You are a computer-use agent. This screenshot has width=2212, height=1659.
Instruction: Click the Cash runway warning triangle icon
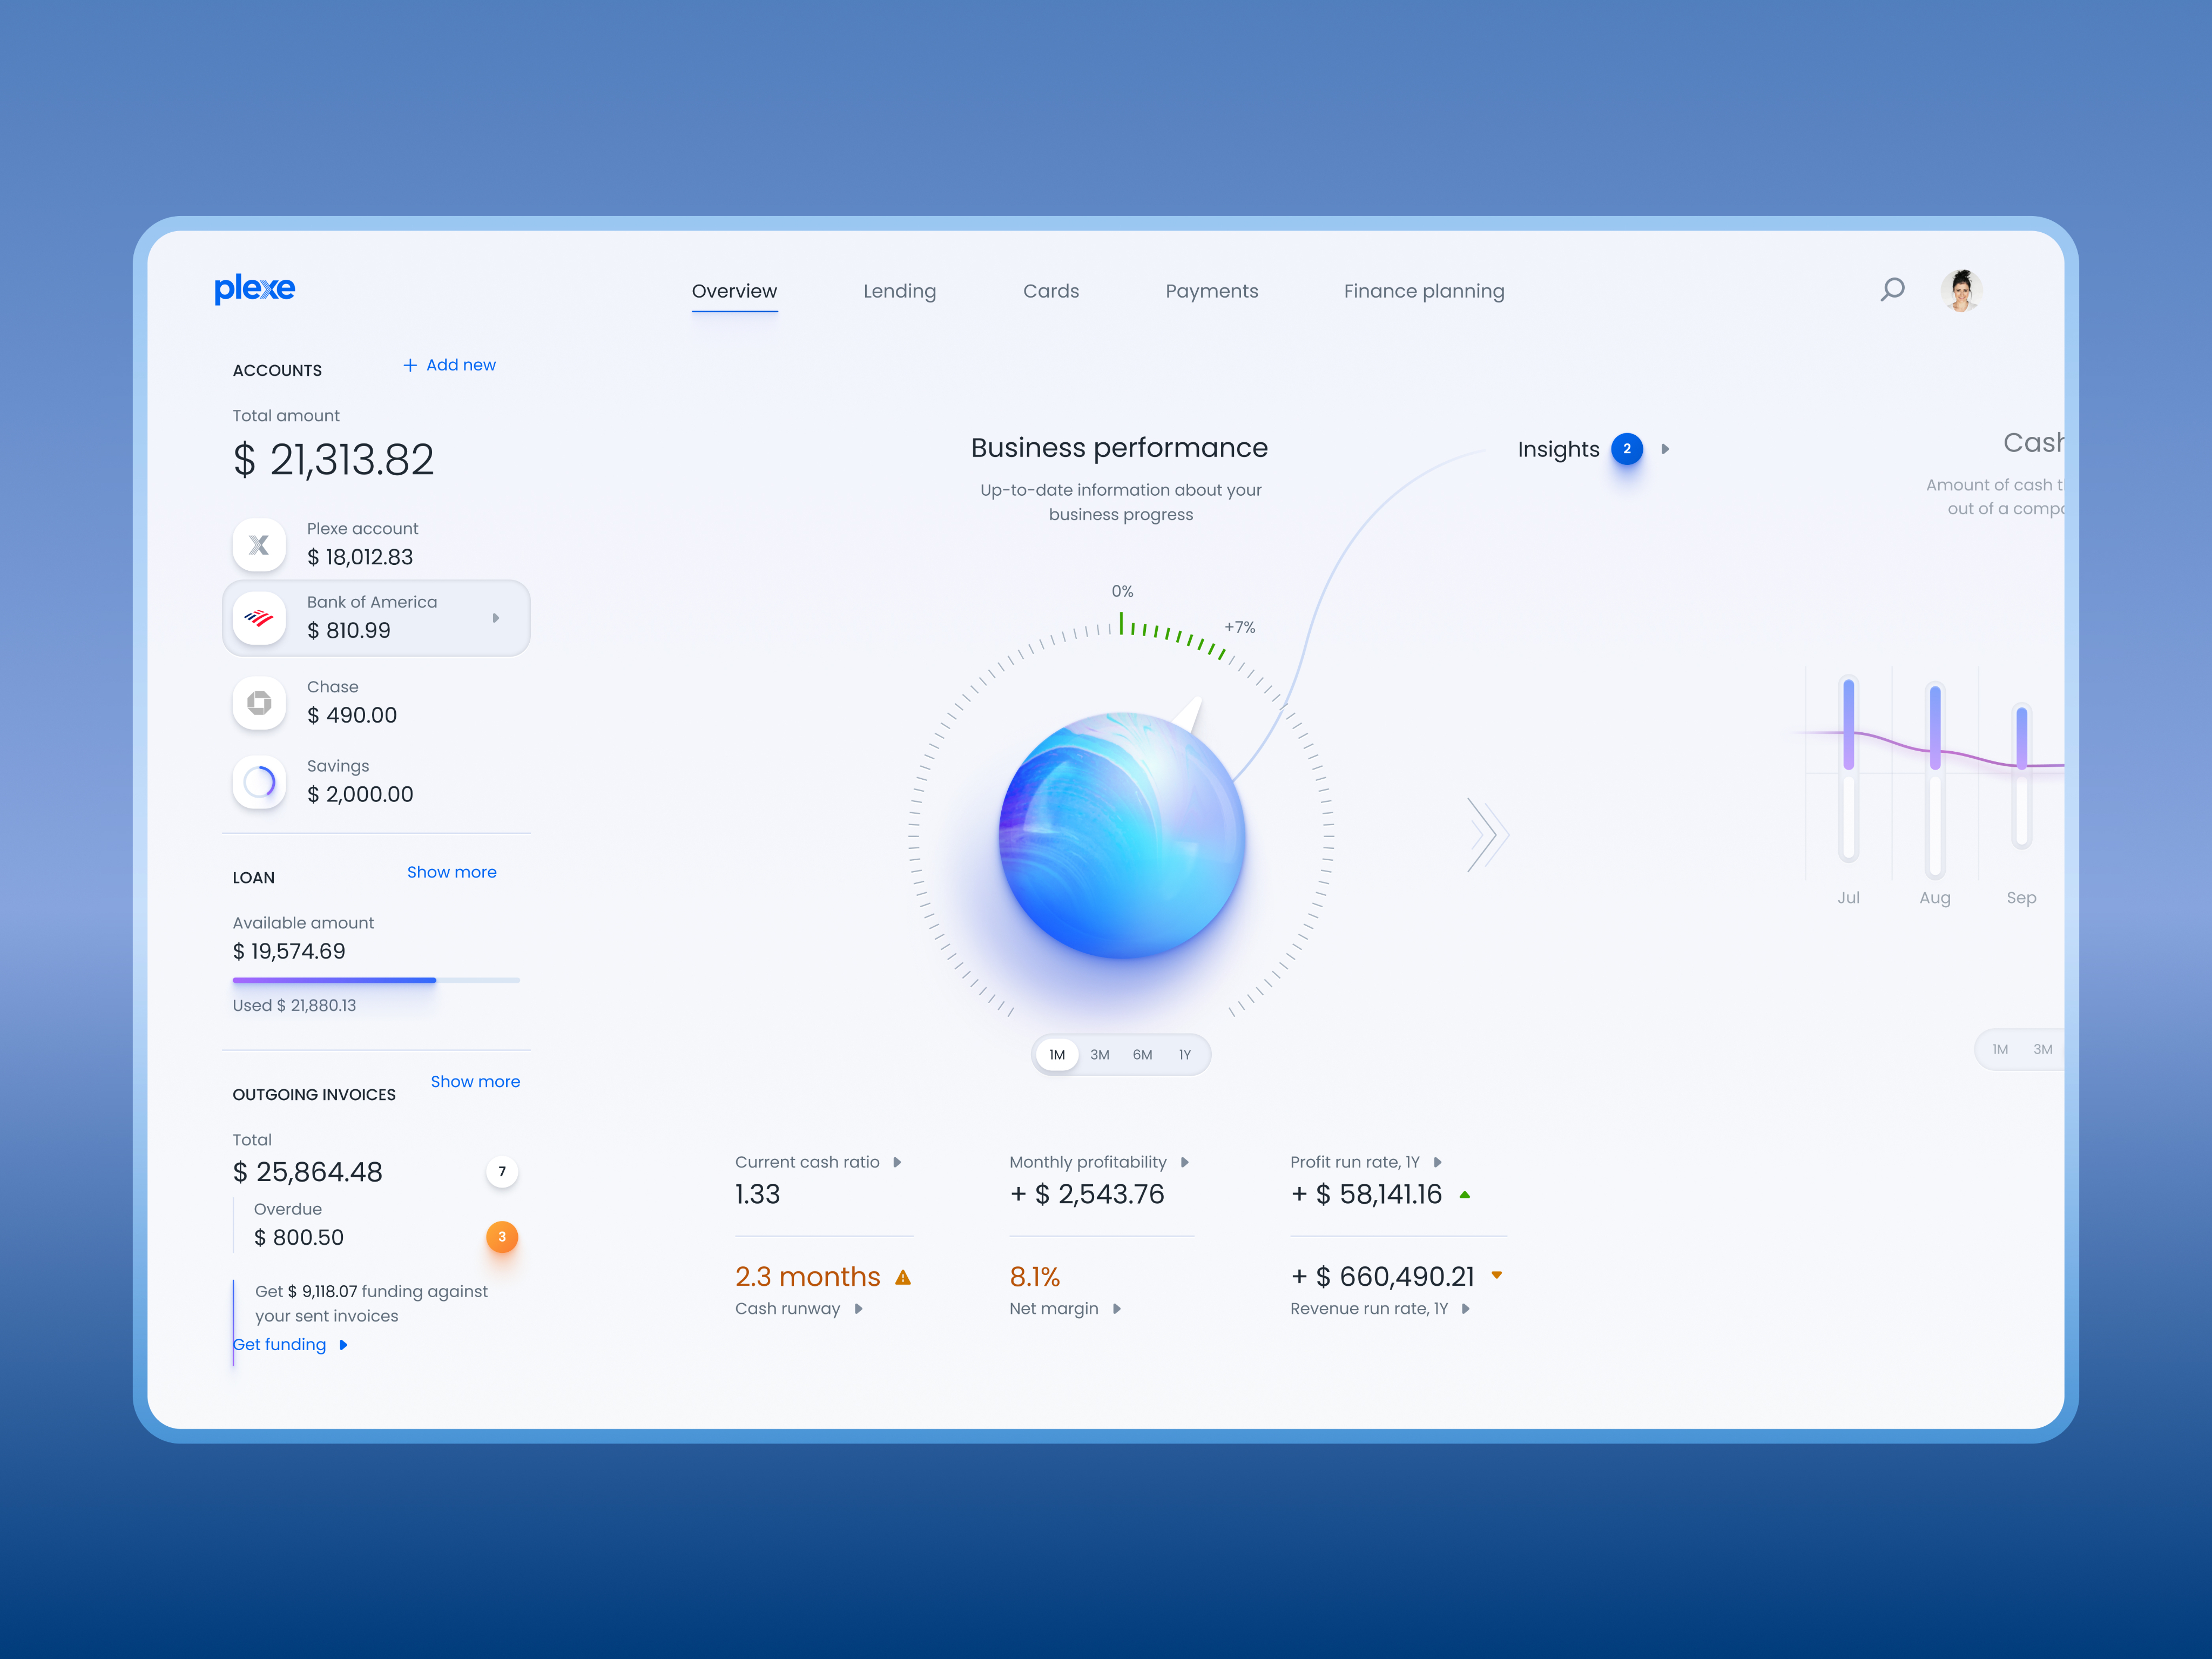pos(903,1278)
